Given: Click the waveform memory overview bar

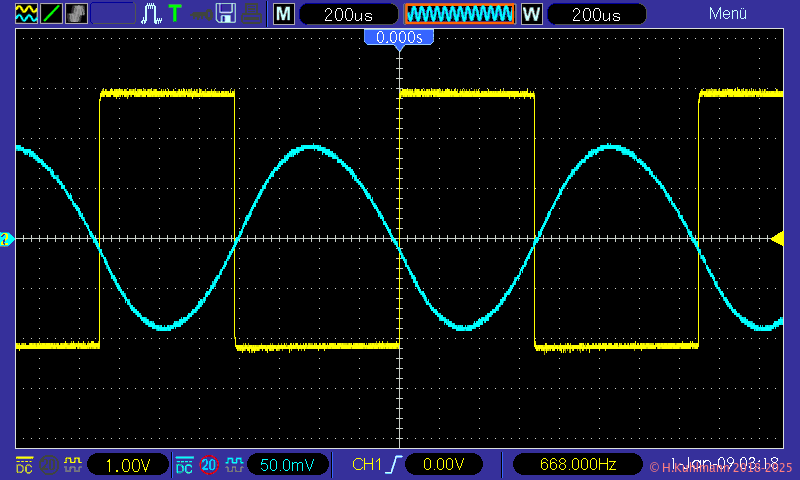Looking at the screenshot, I should point(459,14).
